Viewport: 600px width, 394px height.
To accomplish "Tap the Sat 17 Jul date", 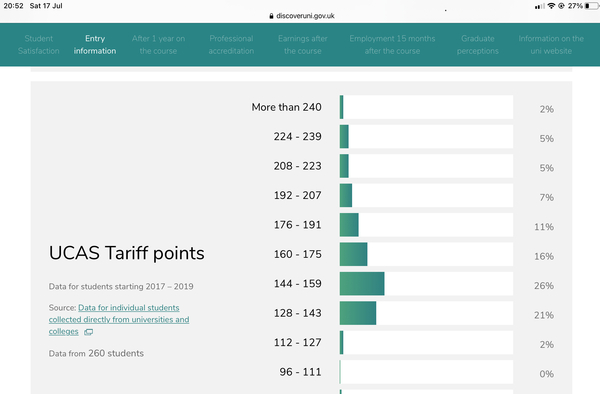I will [46, 6].
